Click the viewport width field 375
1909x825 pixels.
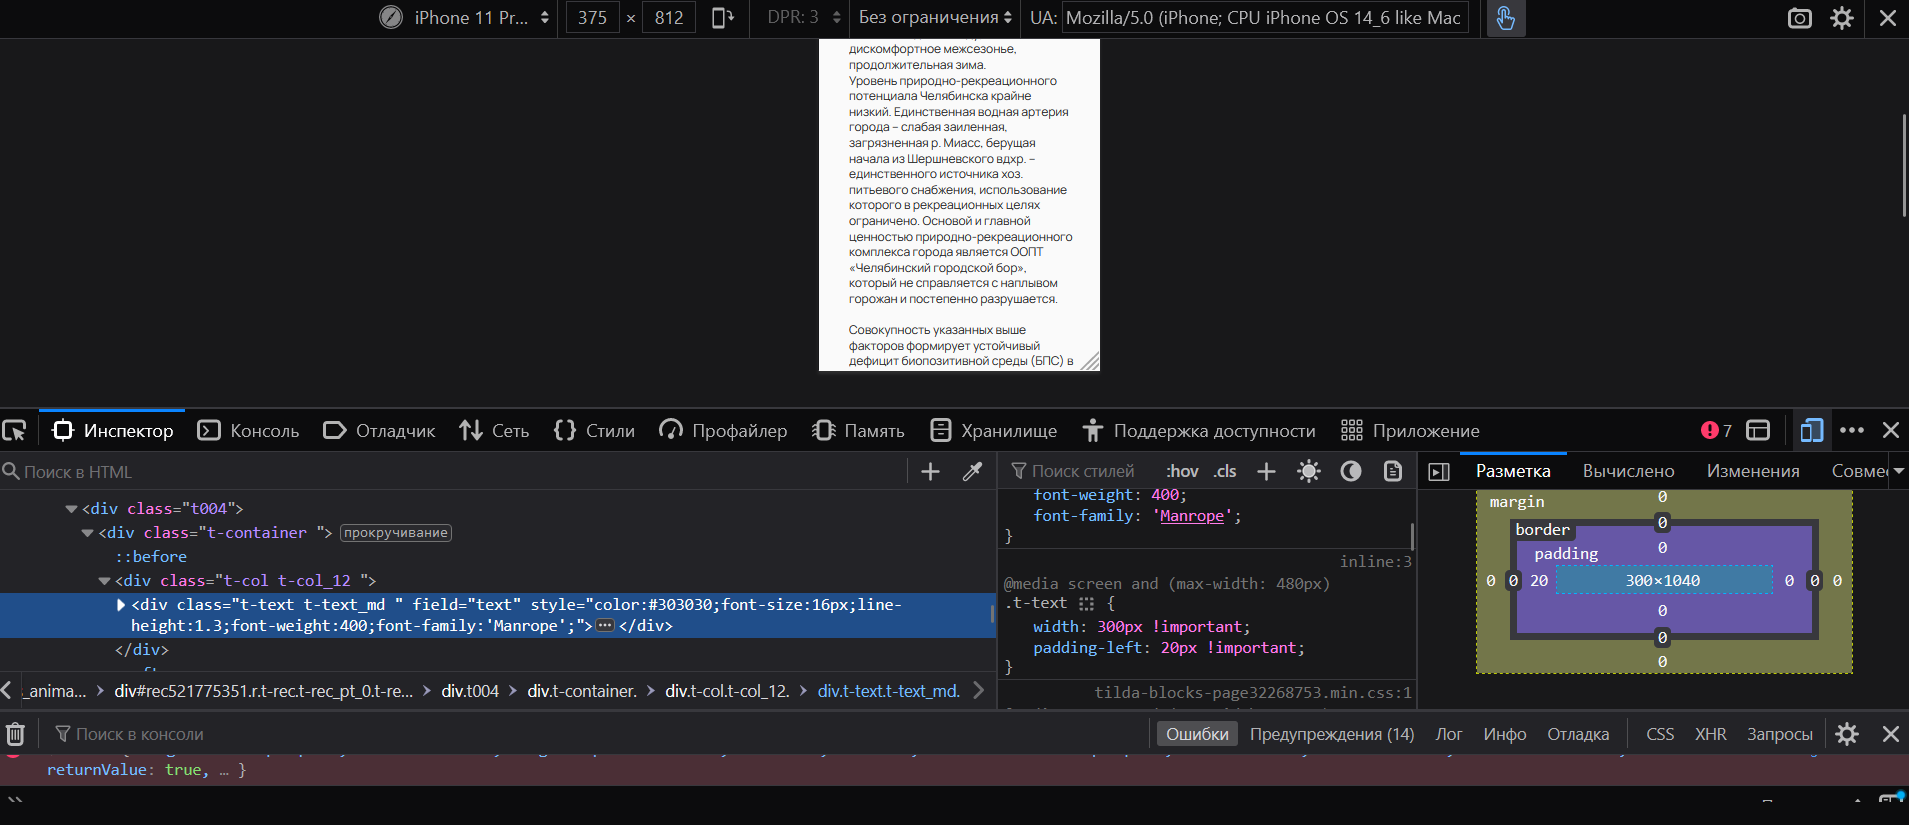592,18
